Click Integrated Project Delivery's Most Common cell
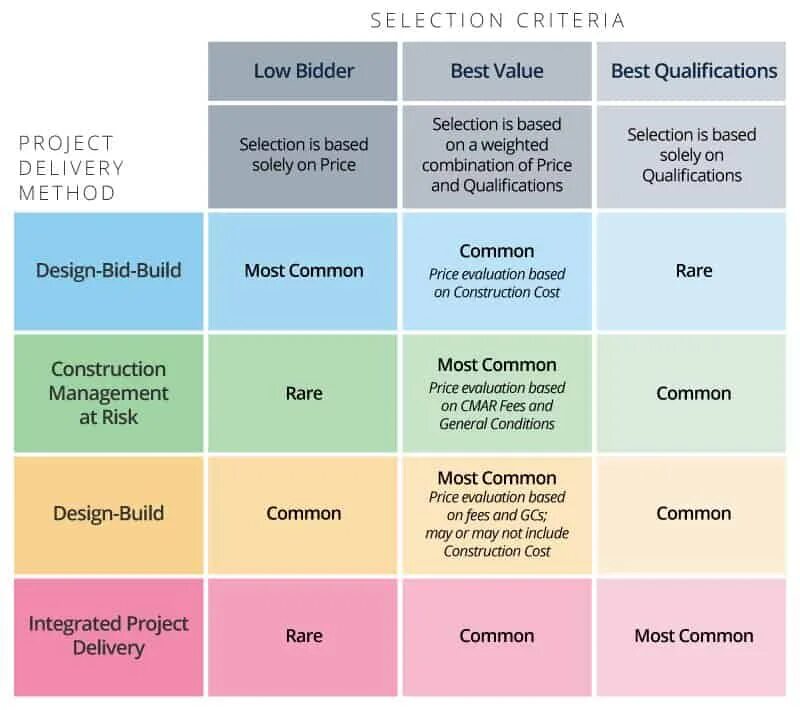This screenshot has width=800, height=710. [x=693, y=636]
